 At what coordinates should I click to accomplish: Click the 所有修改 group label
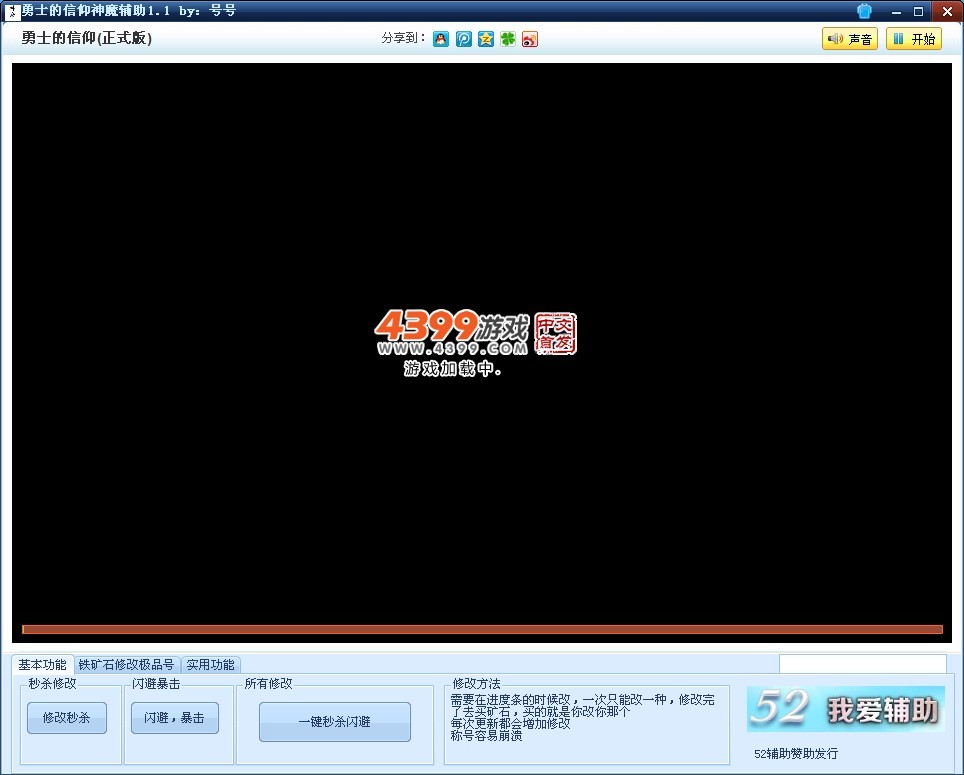(x=269, y=683)
